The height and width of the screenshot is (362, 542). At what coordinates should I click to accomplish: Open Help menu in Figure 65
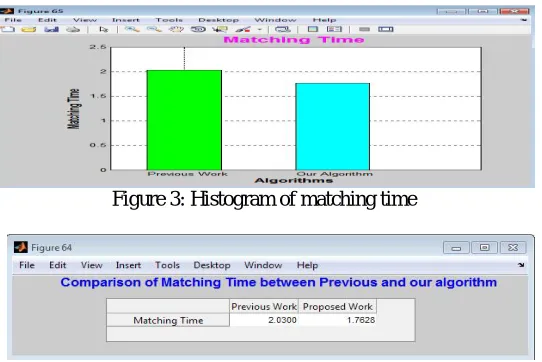tap(325, 20)
